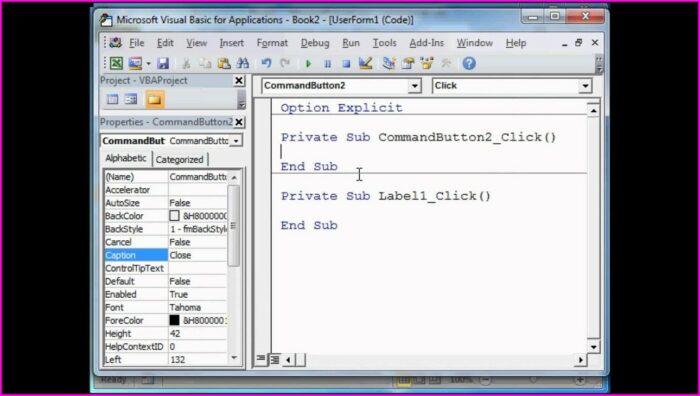700x396 pixels.
Task: Click code window scroll up arrow
Action: tap(593, 110)
